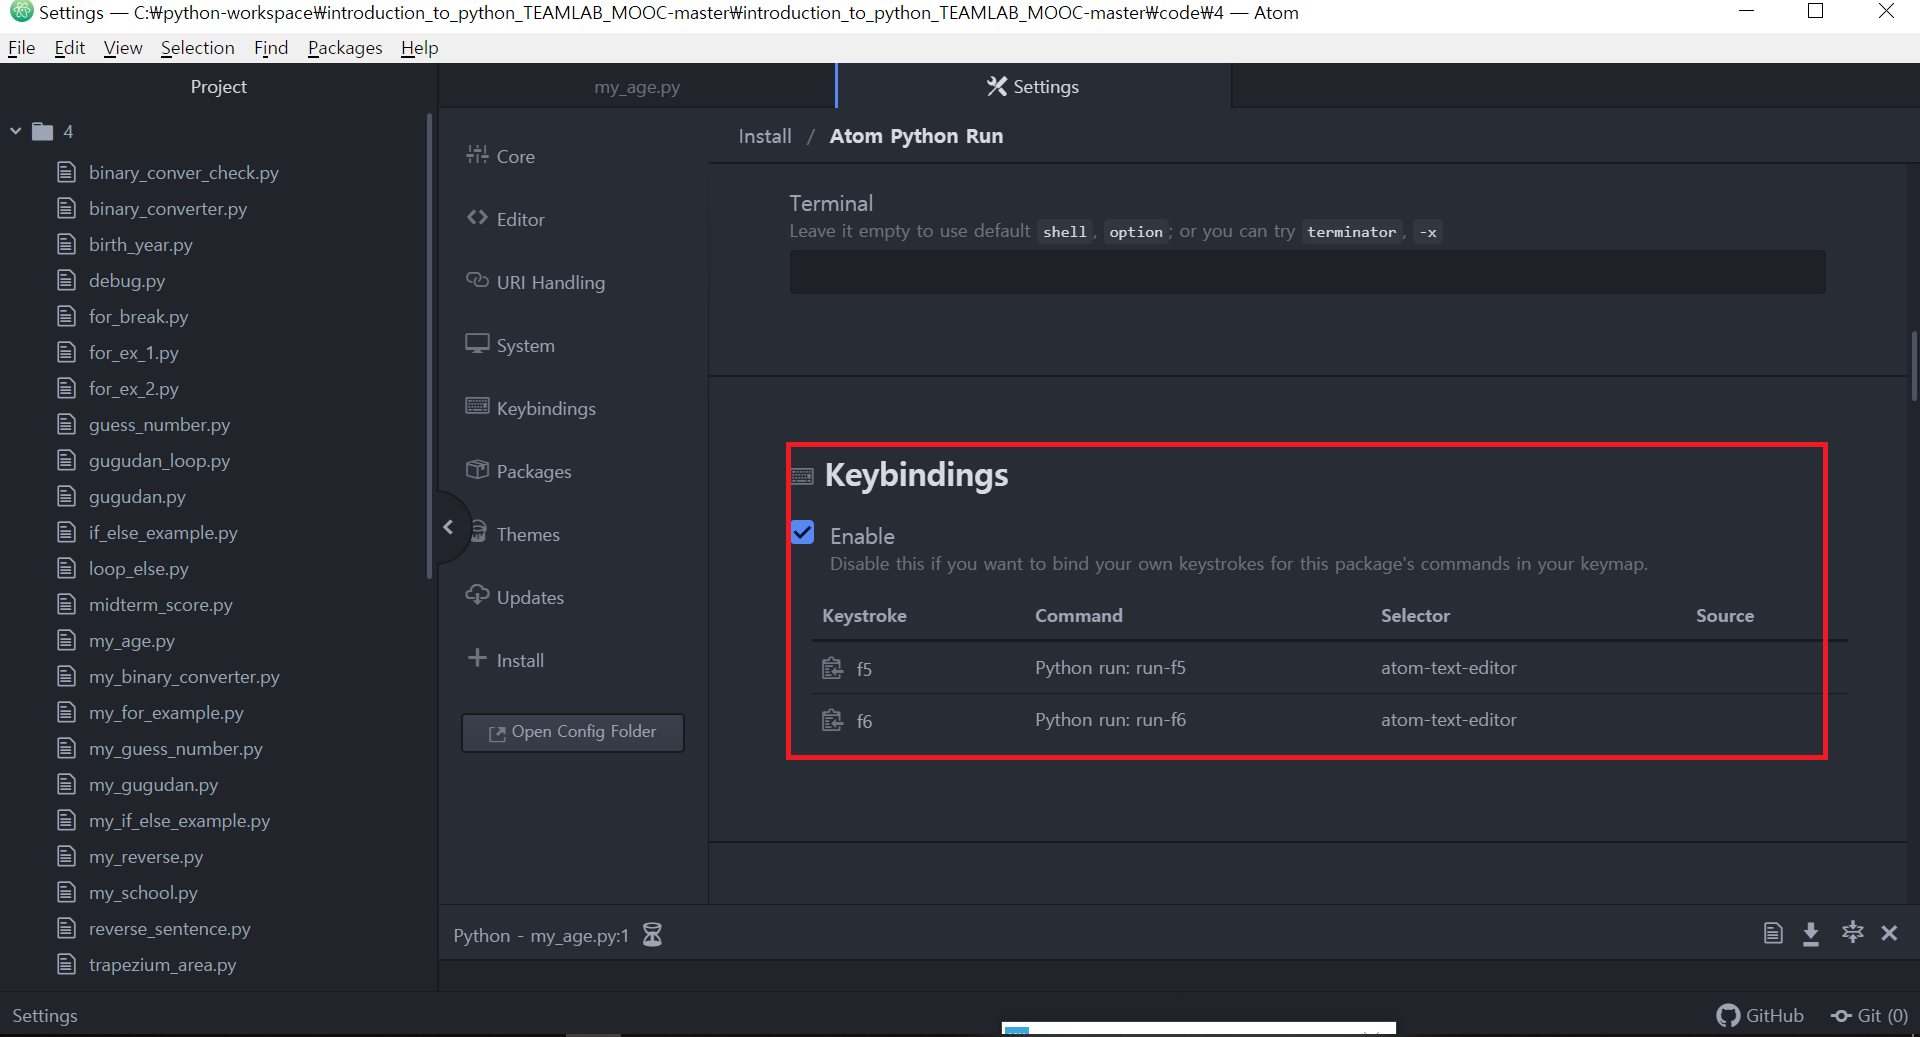
Task: Open gugudan_loop.py file
Action: (x=160, y=461)
